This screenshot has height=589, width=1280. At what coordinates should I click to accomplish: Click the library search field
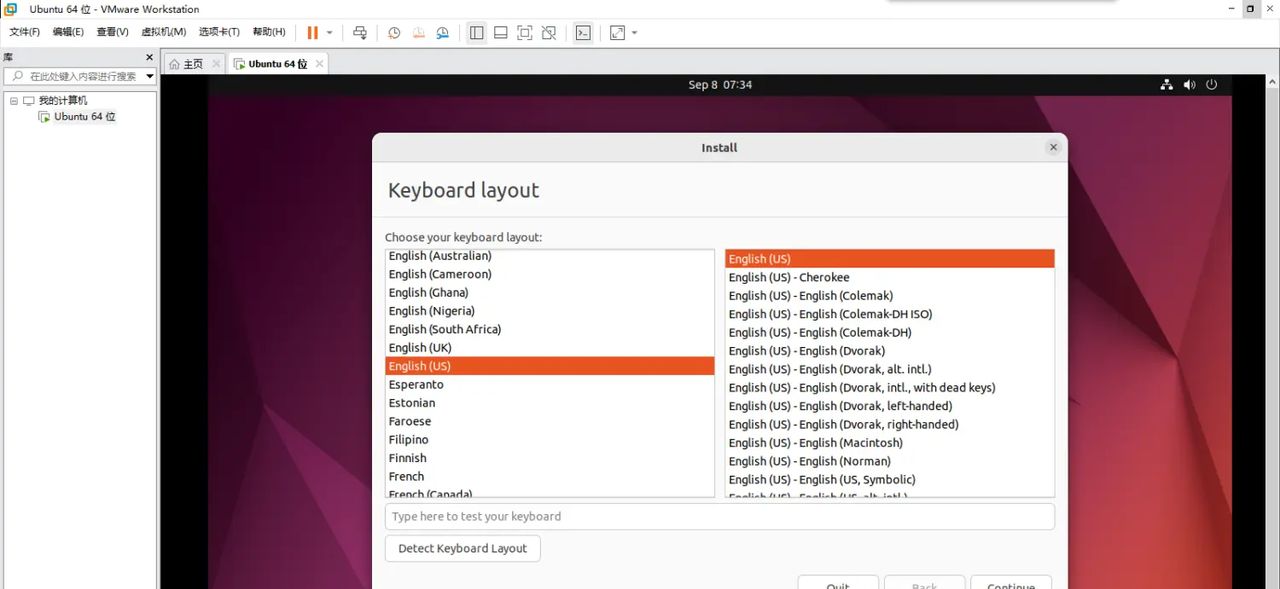(x=75, y=76)
